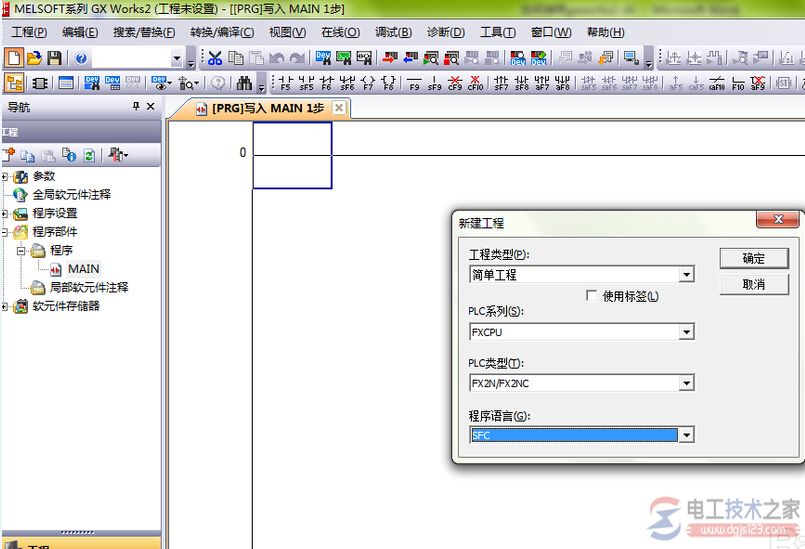Insert a rising pulse contact with the sF7 icon
This screenshot has width=805, height=549.
[501, 83]
